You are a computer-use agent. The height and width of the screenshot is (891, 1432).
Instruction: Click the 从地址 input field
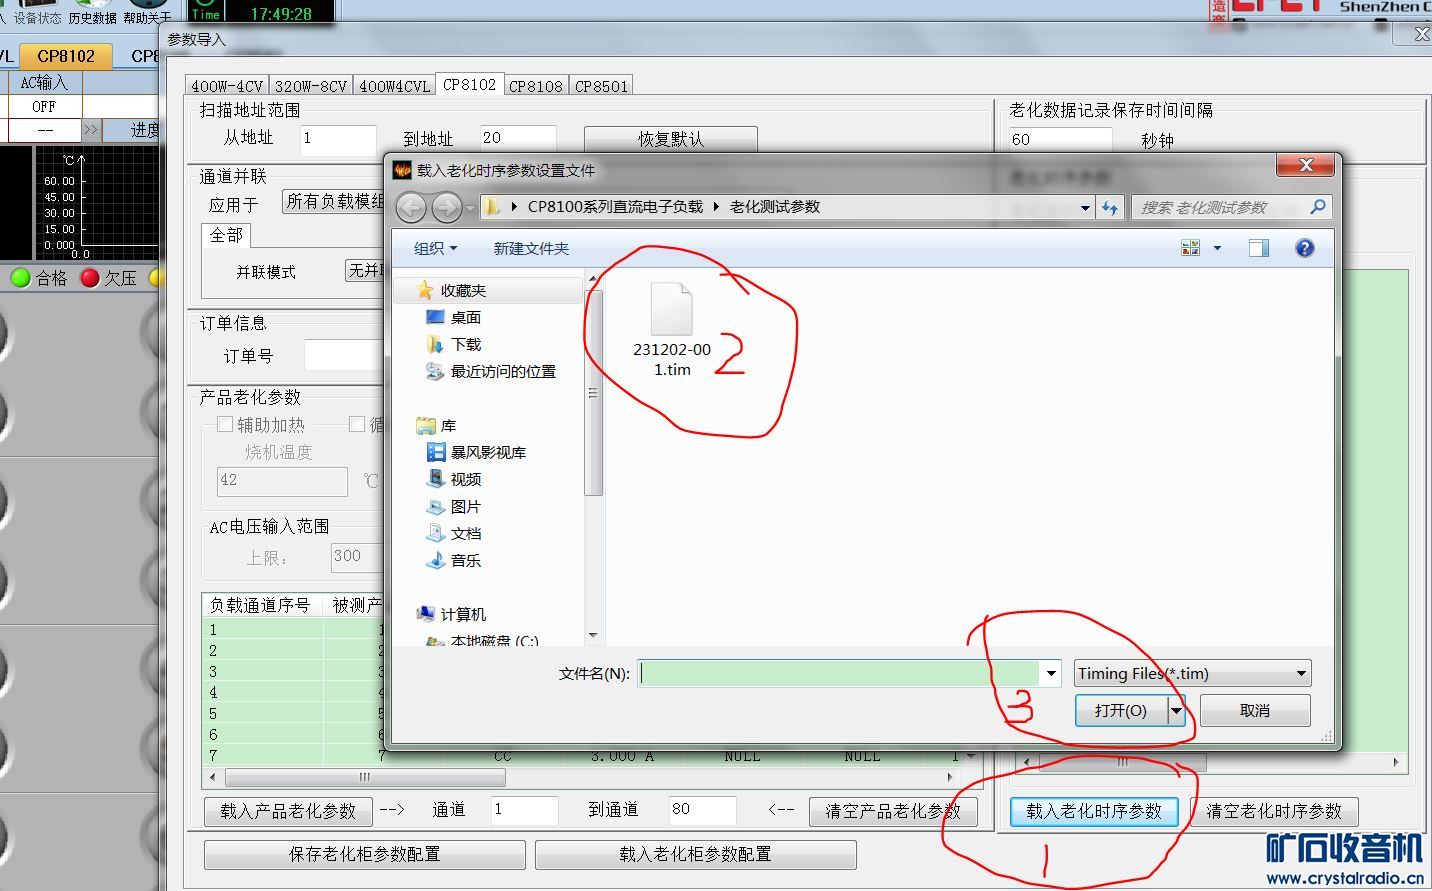337,139
